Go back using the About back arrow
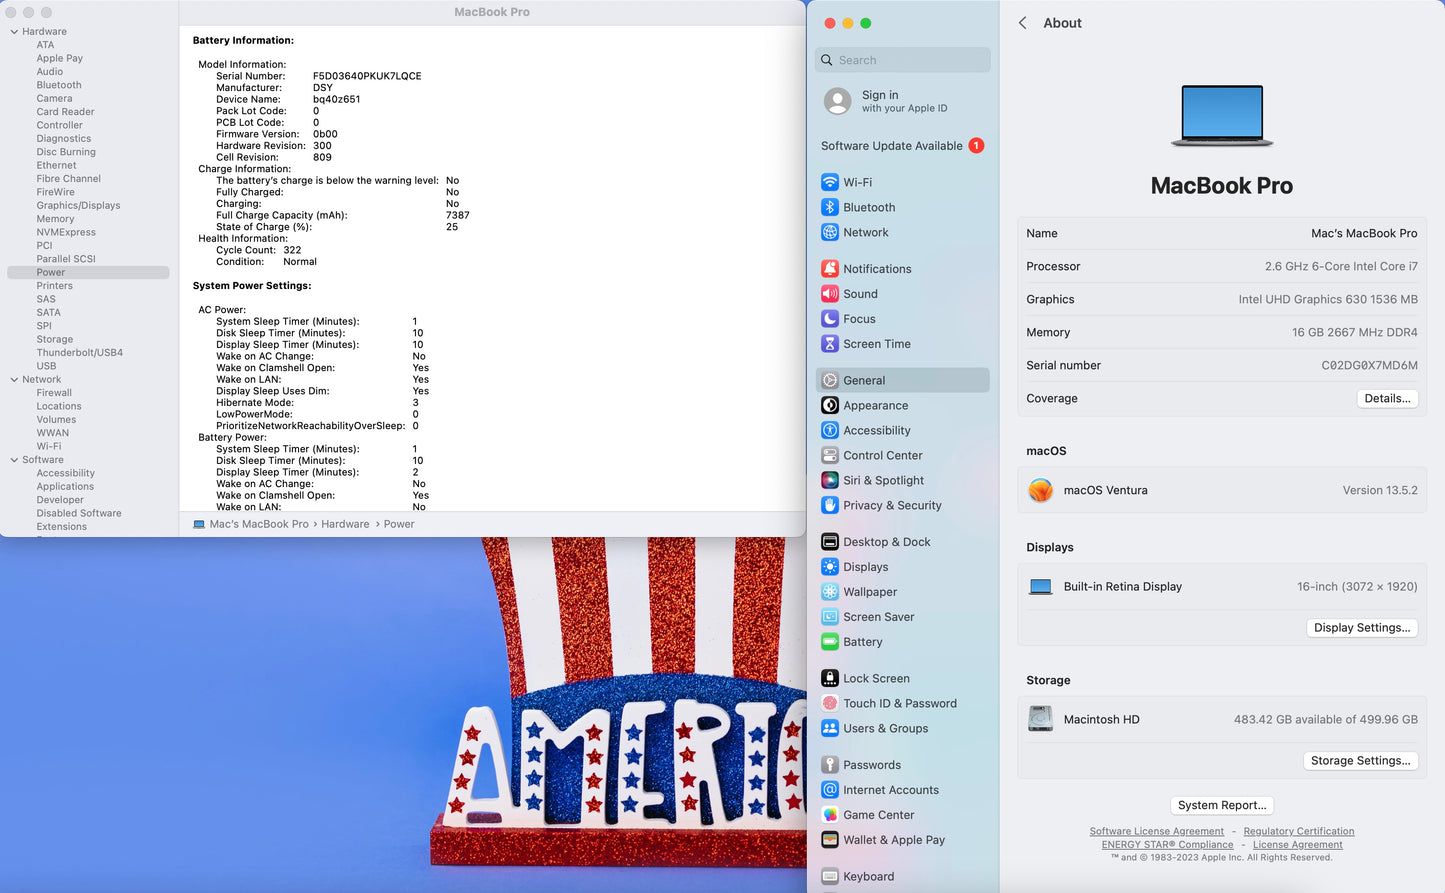Screen dimensions: 1445x893 (1022, 23)
